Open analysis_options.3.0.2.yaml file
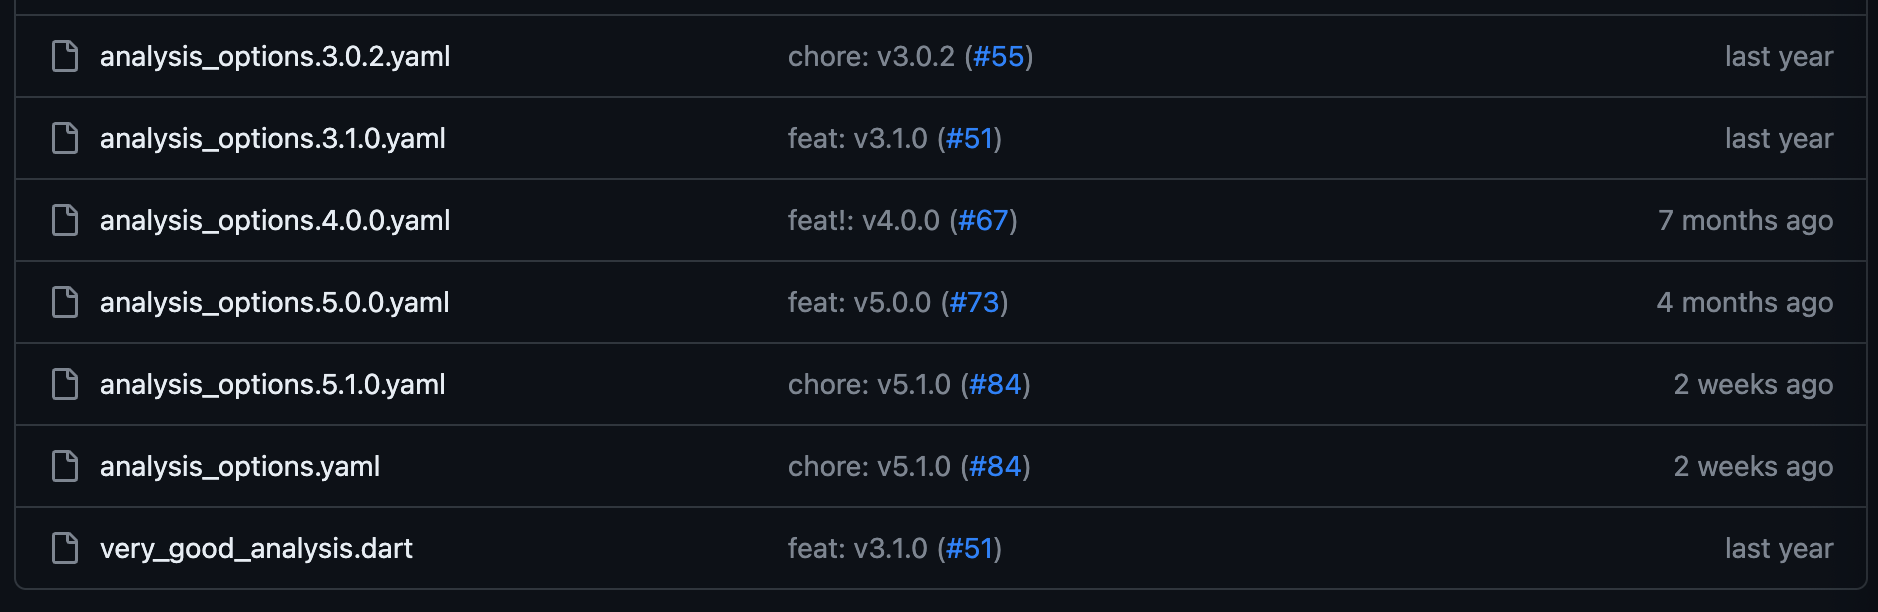Viewport: 1878px width, 612px height. [x=275, y=57]
